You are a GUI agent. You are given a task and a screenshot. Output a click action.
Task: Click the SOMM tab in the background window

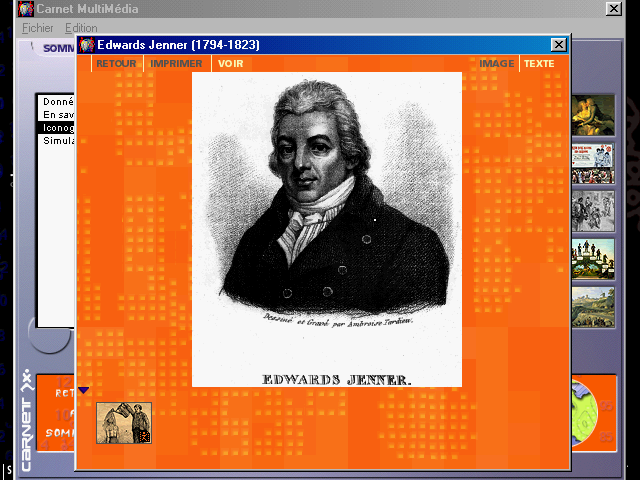[x=58, y=48]
